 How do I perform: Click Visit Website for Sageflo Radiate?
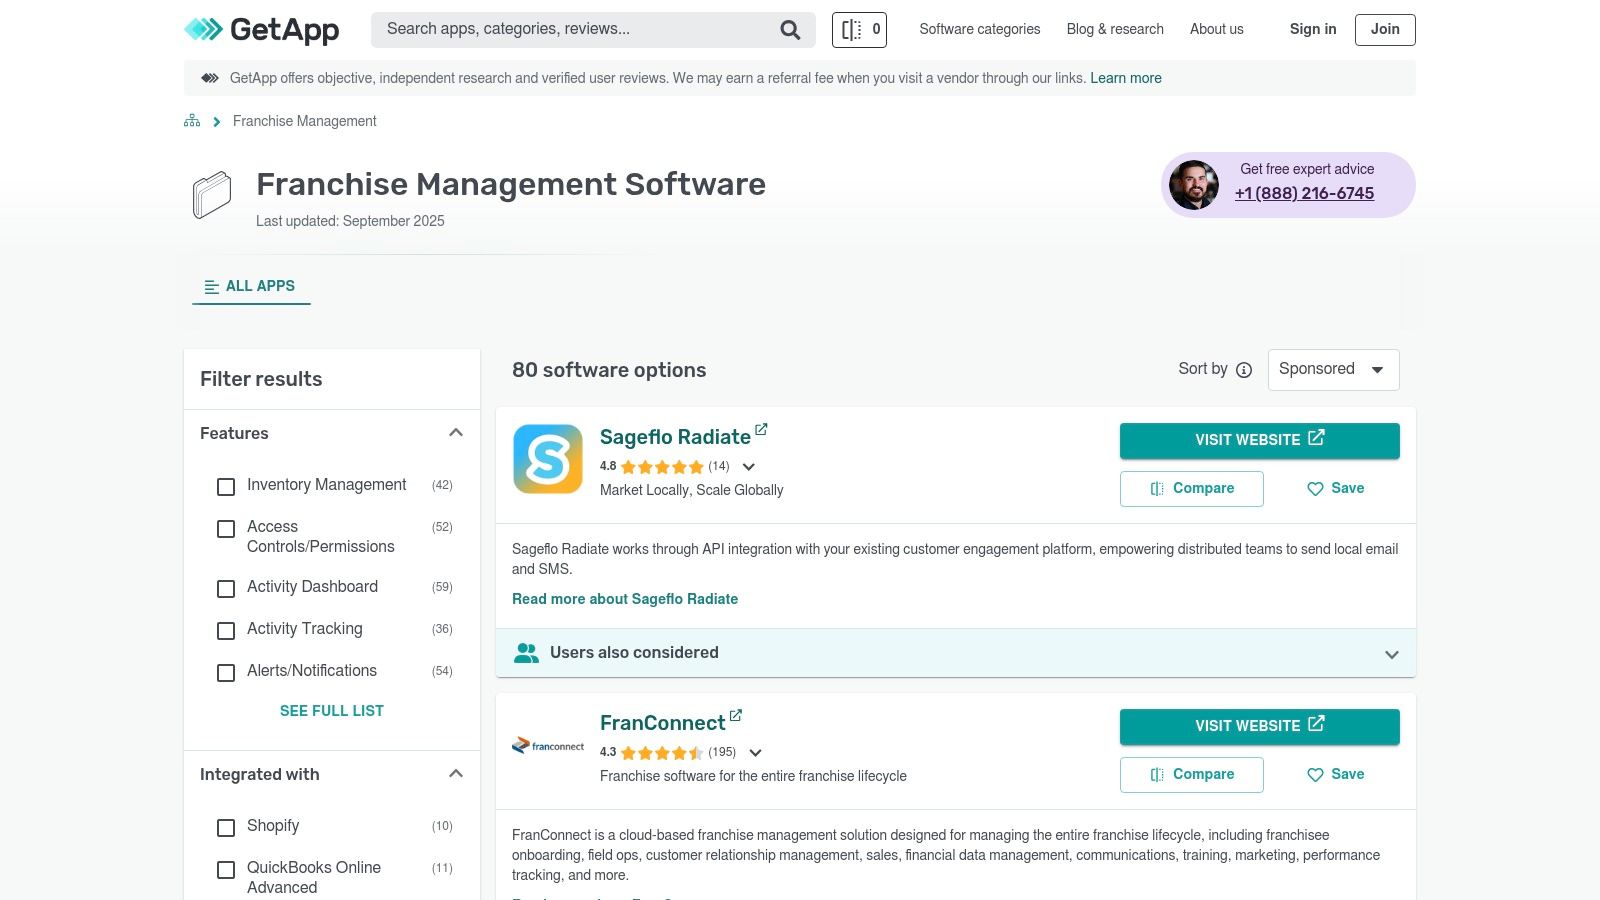tap(1259, 440)
